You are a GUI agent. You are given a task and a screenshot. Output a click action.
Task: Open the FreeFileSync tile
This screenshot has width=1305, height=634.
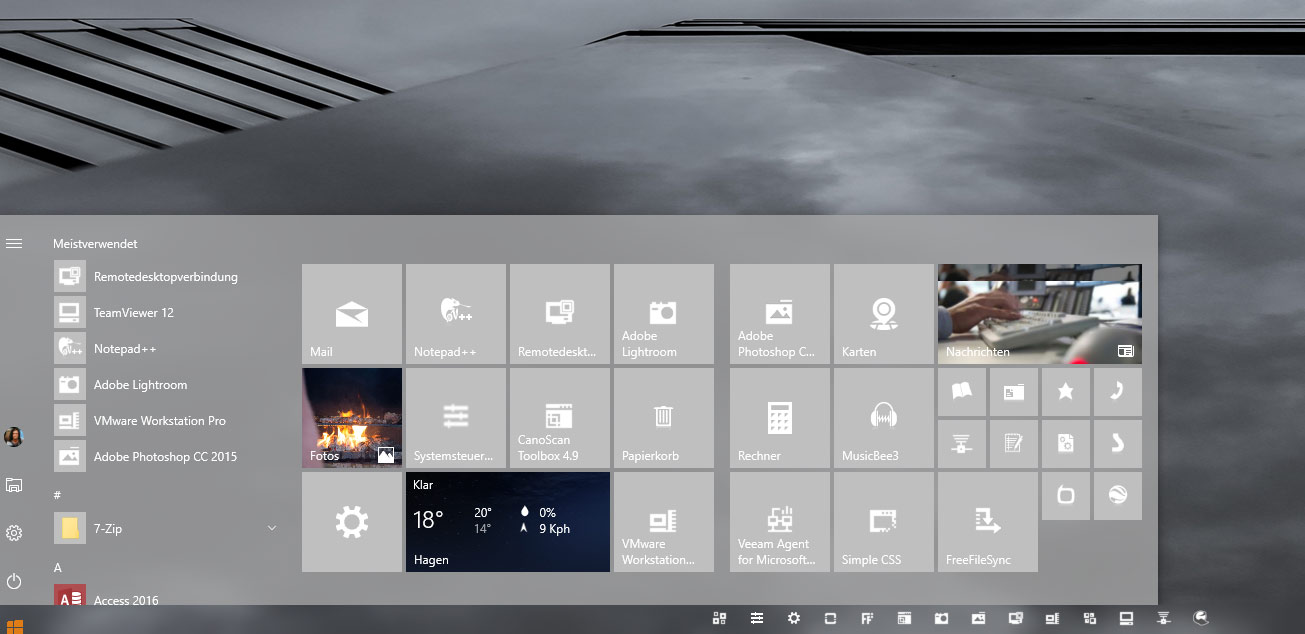point(988,522)
